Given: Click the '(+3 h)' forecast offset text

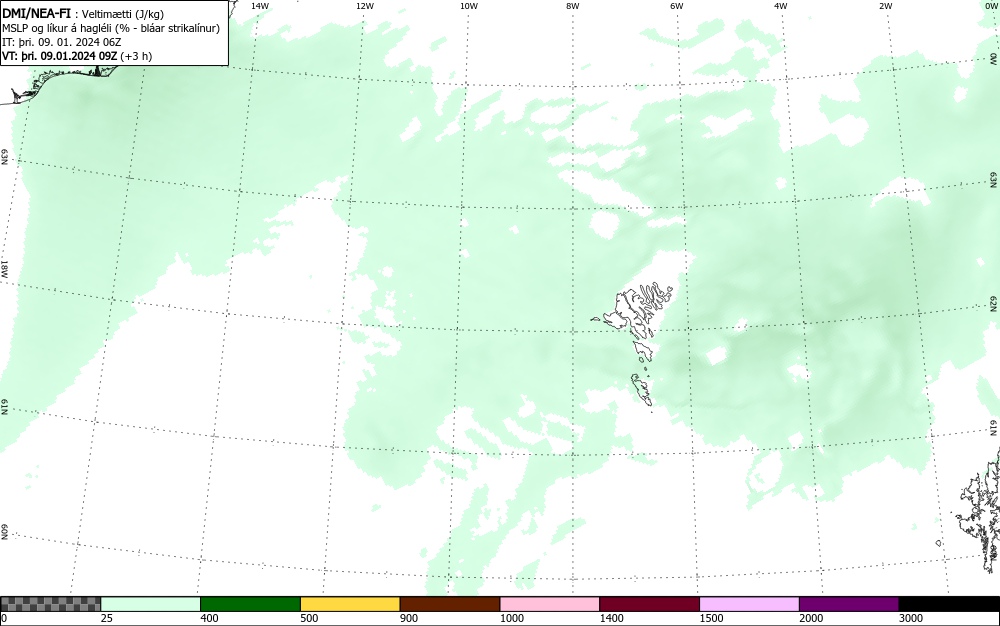Looking at the screenshot, I should (136, 56).
